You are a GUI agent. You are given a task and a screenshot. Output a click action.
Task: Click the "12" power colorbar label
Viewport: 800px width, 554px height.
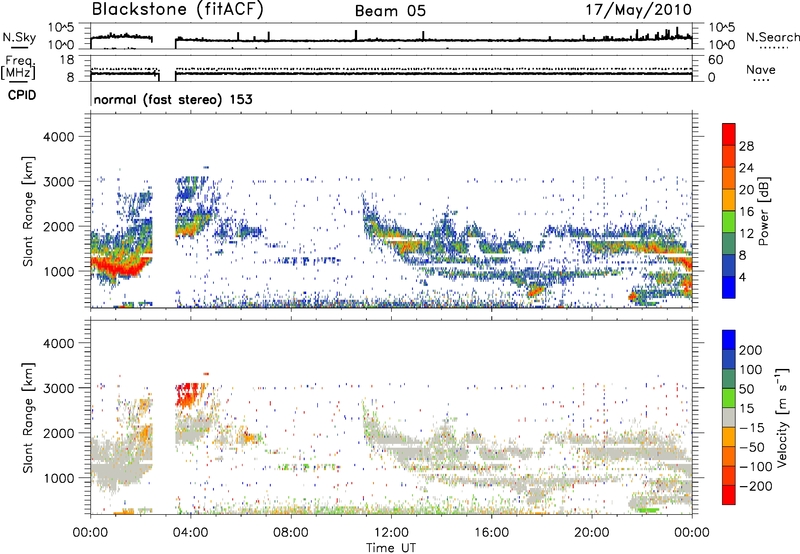pos(746,234)
